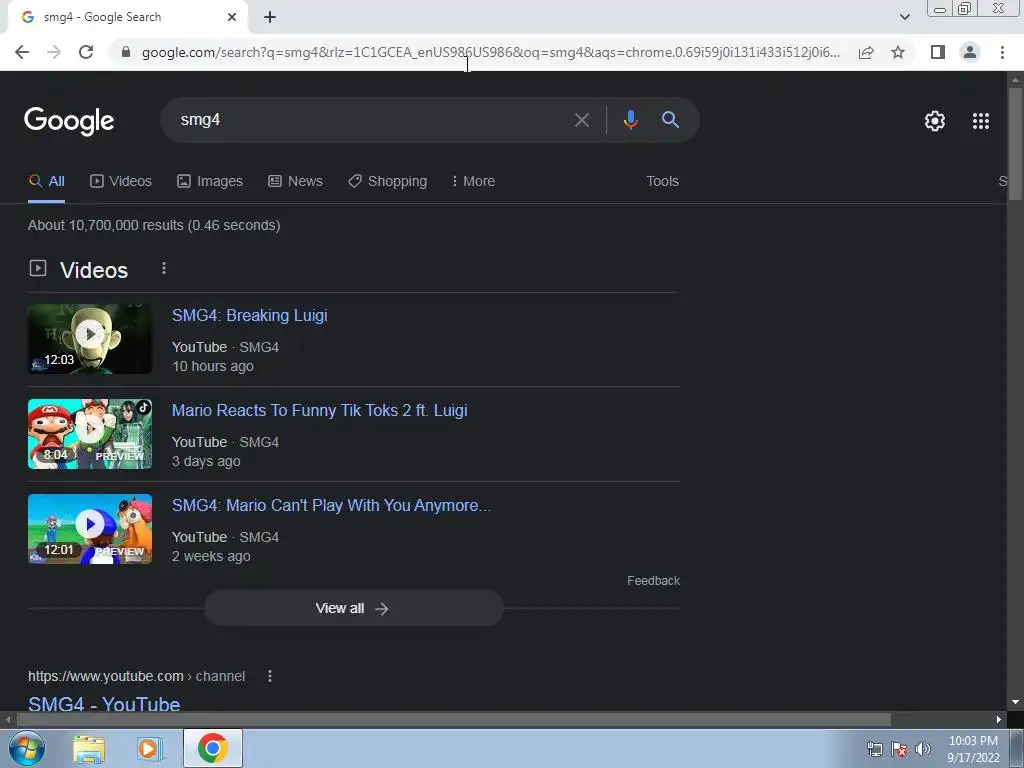Switch to the Shopping tab
The width and height of the screenshot is (1024, 768).
click(x=388, y=181)
